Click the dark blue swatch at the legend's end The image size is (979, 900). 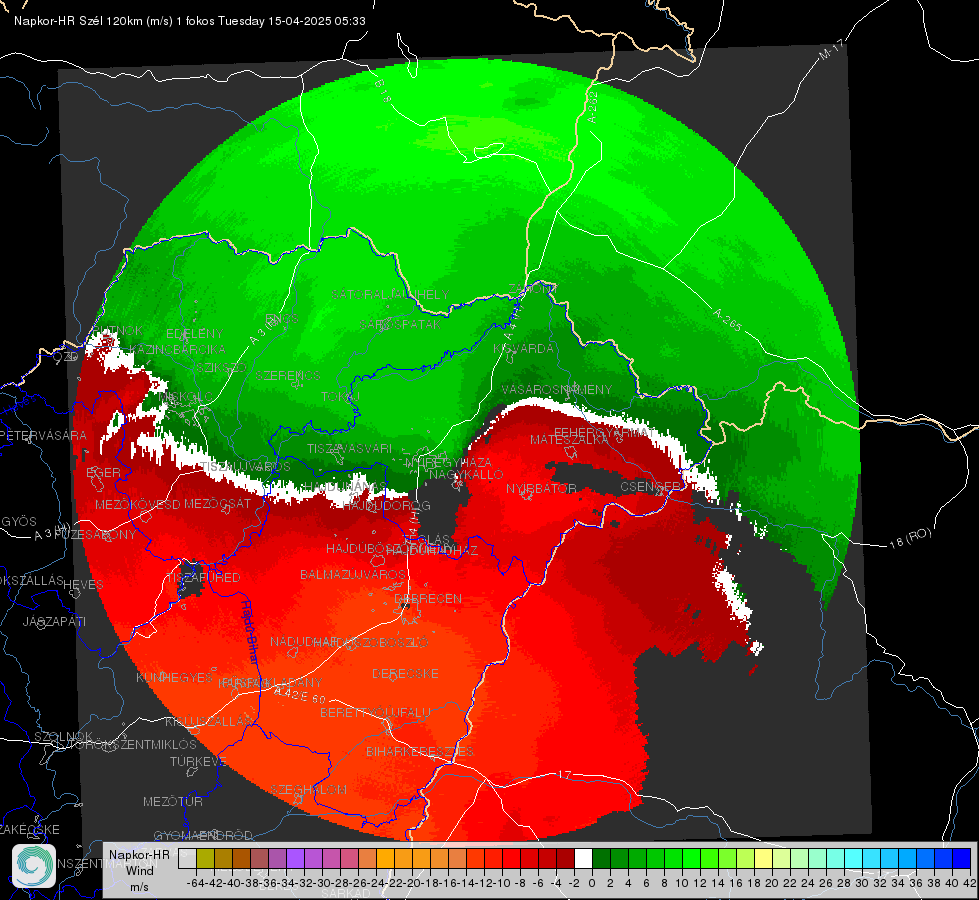(962, 858)
